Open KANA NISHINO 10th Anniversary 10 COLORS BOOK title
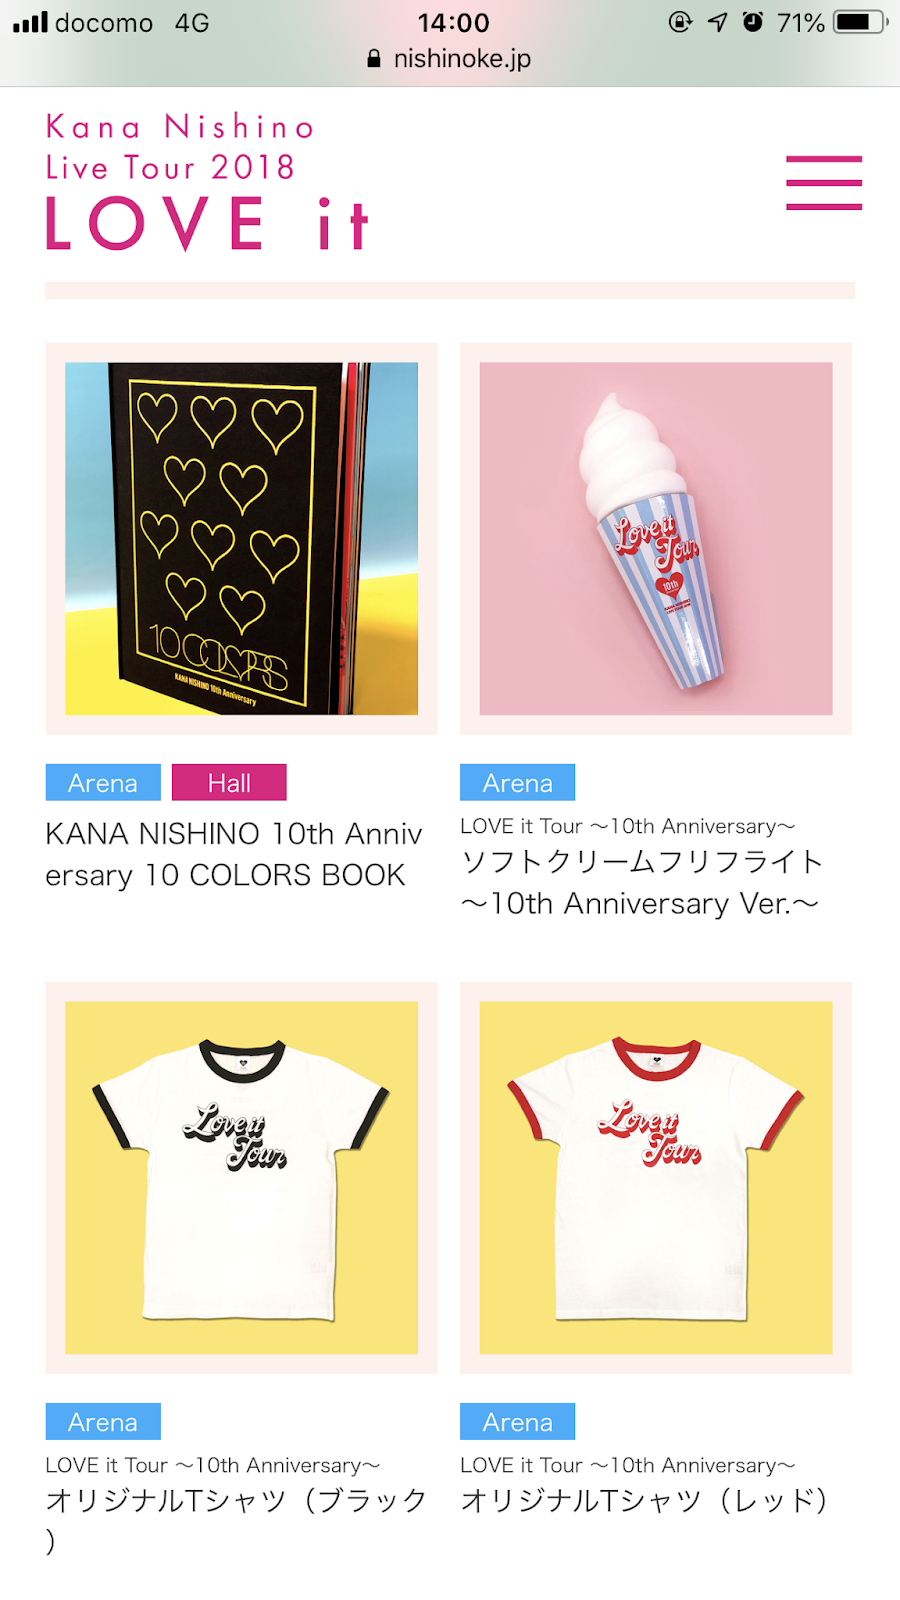 click(x=234, y=854)
